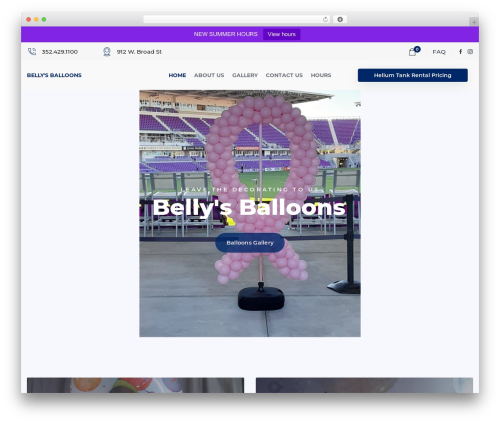This screenshot has width=500, height=423.
Task: Click the circular icon beside the address bar
Action: (340, 19)
